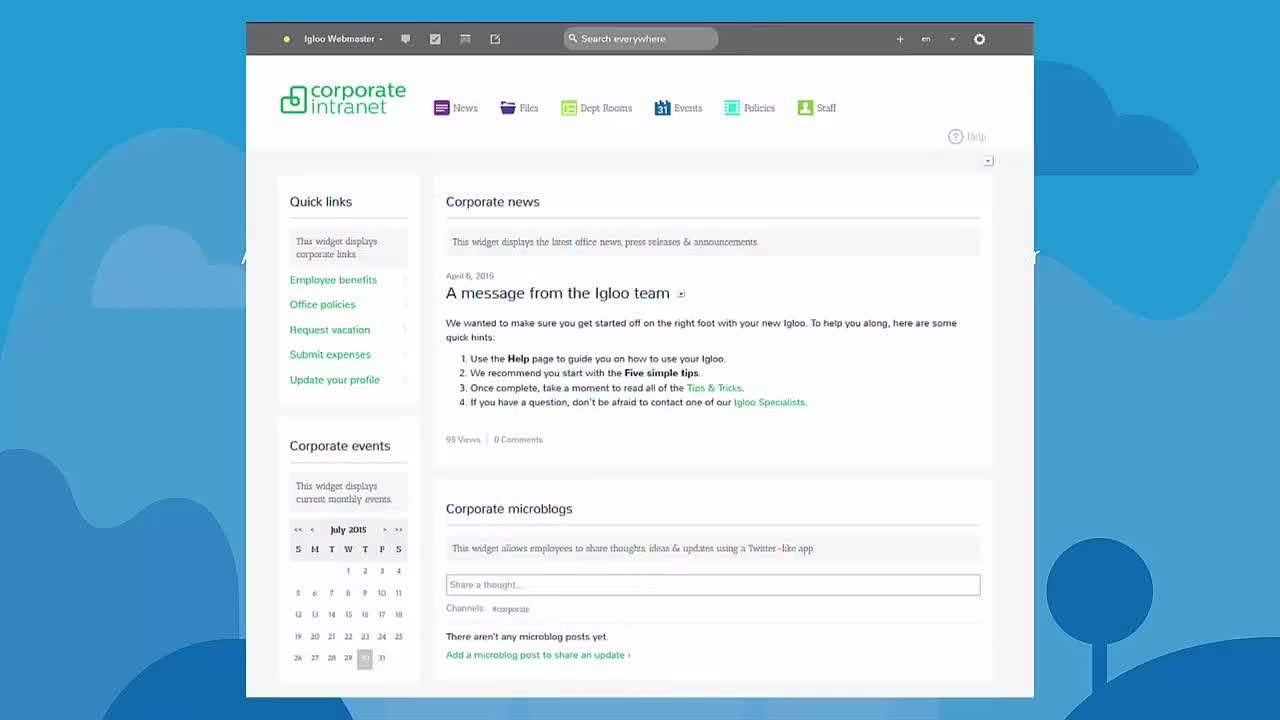Select the #corporate channel tag
The height and width of the screenshot is (720, 1280).
[511, 609]
